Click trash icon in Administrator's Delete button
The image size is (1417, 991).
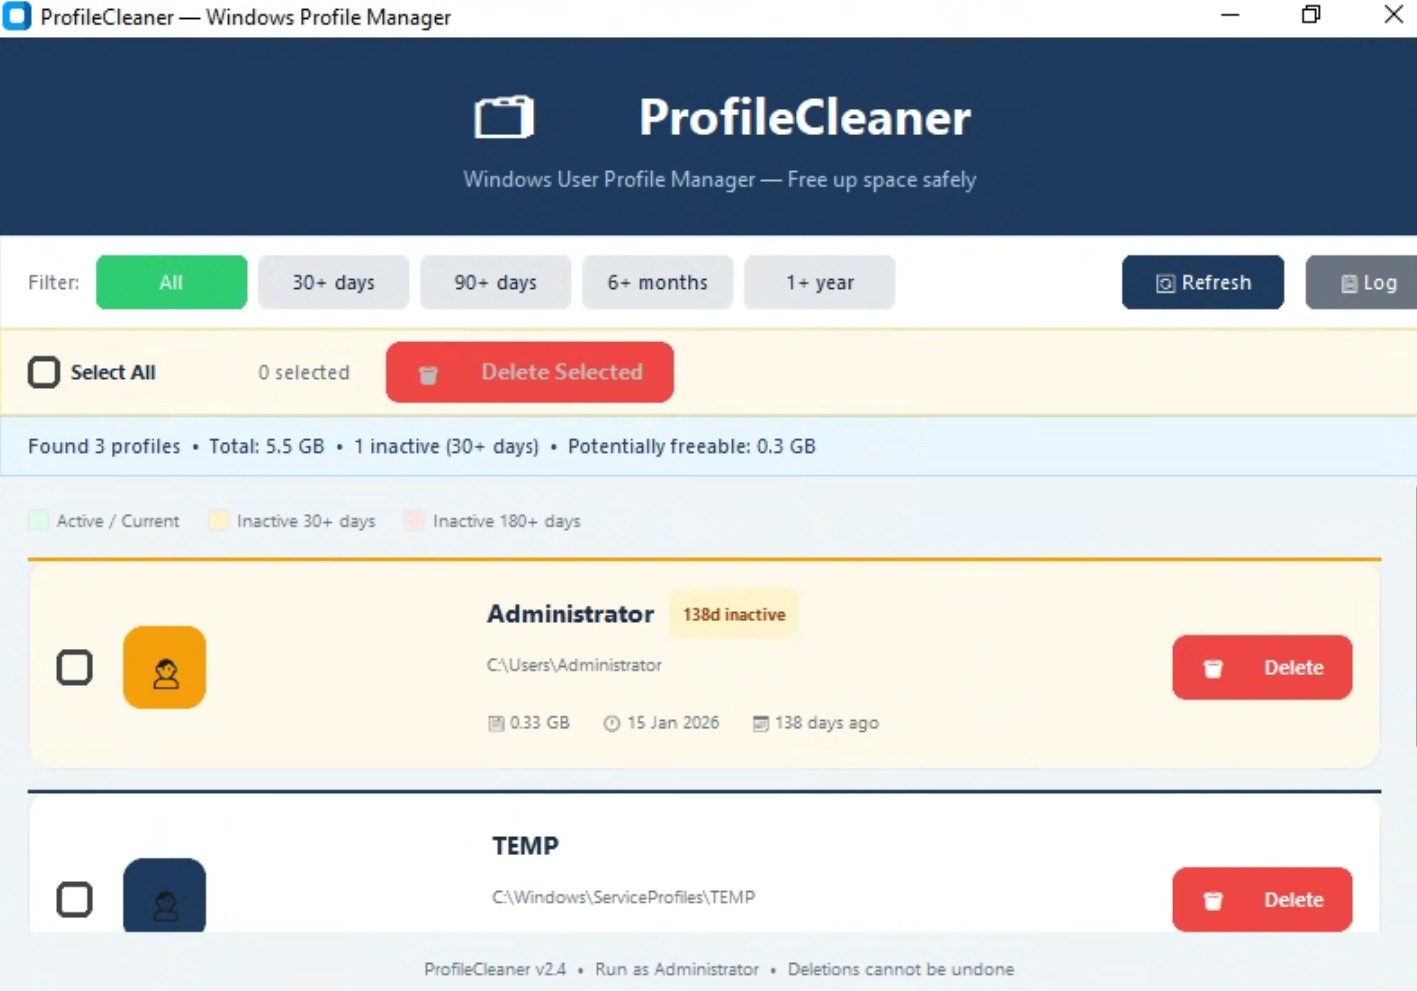click(1213, 668)
